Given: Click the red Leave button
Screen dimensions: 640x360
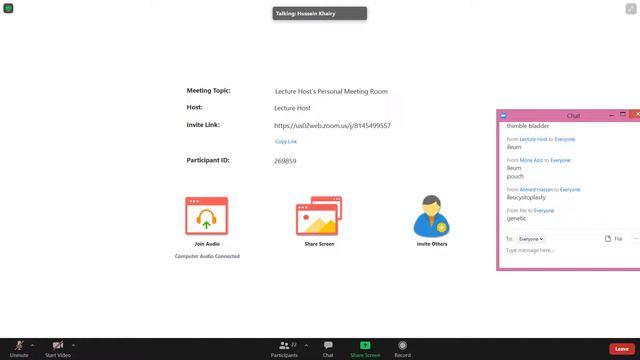Looking at the screenshot, I should [x=622, y=349].
